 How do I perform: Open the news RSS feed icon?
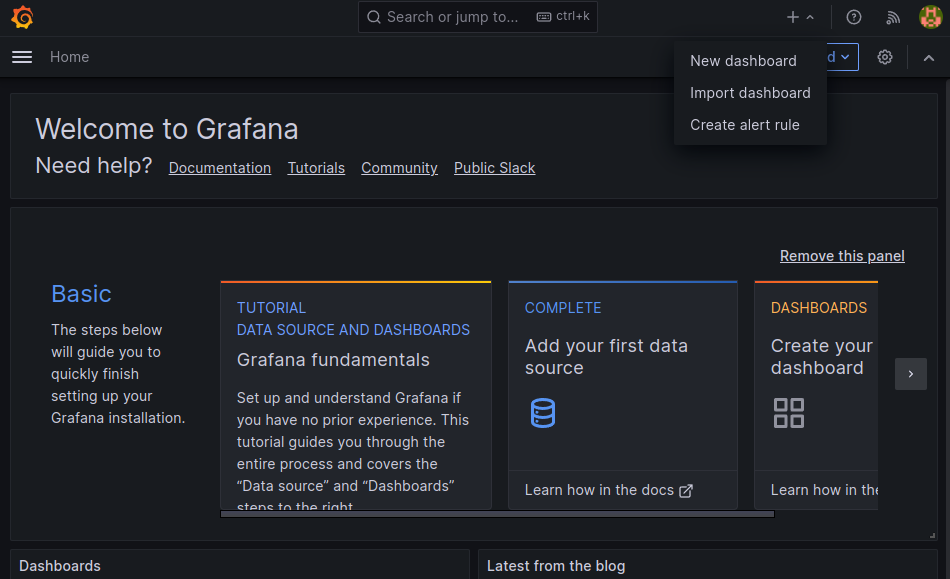(893, 17)
